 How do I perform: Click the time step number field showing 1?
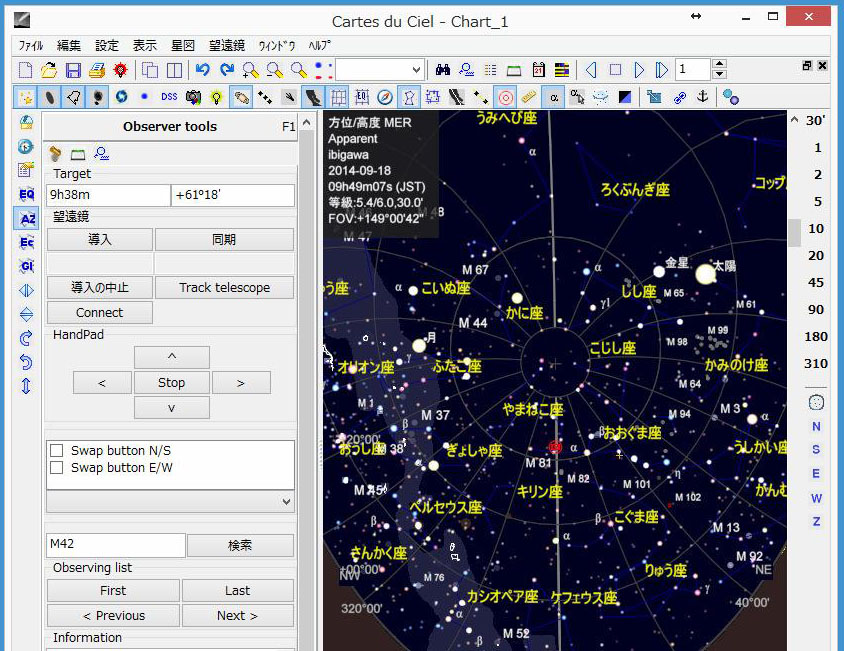click(x=693, y=69)
